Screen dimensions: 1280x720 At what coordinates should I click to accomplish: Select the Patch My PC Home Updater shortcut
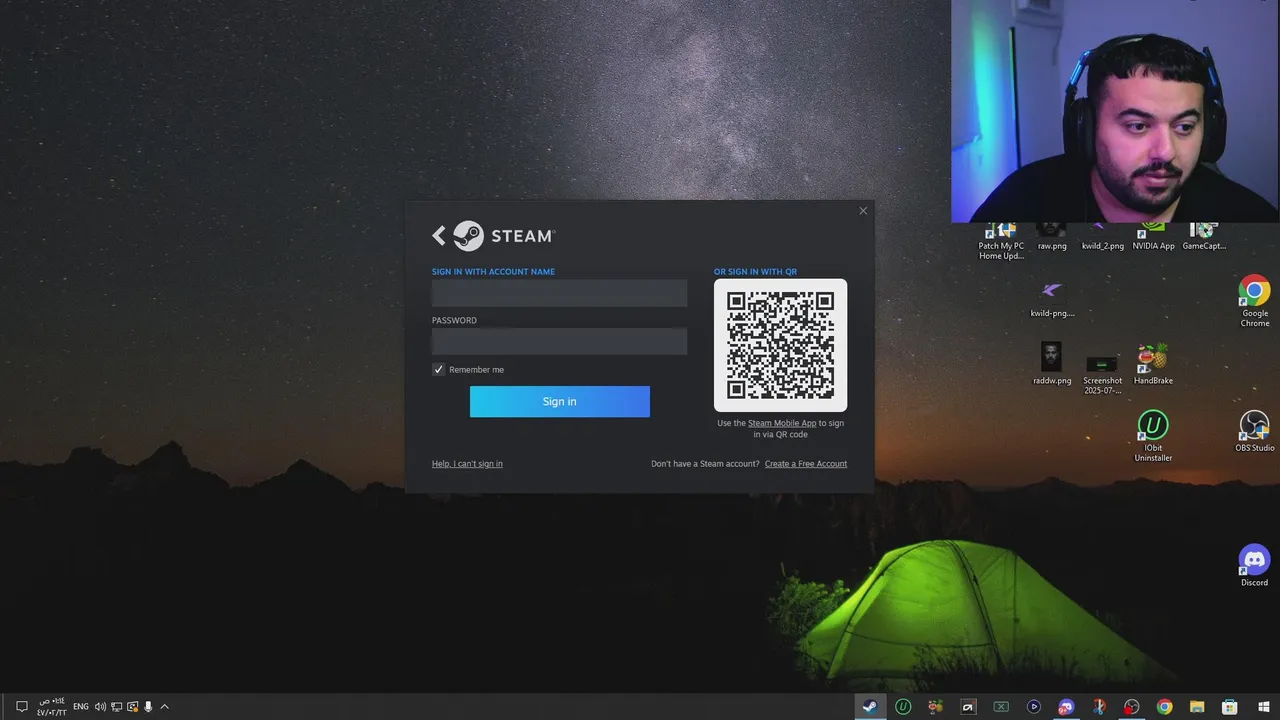click(x=1001, y=242)
